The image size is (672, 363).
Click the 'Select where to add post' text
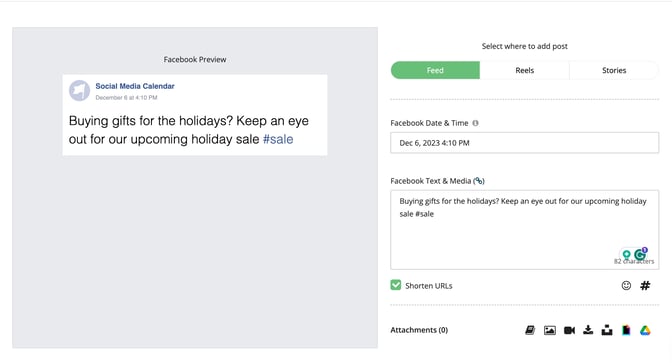[525, 46]
